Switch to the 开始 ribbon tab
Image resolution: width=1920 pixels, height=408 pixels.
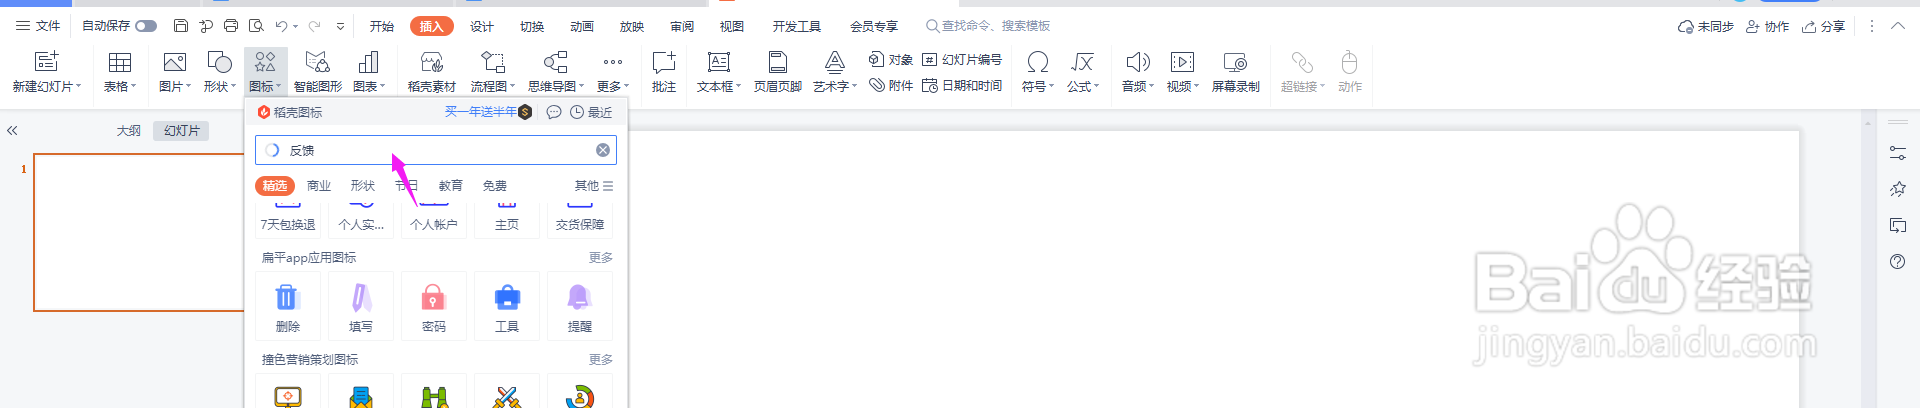pyautogui.click(x=382, y=26)
